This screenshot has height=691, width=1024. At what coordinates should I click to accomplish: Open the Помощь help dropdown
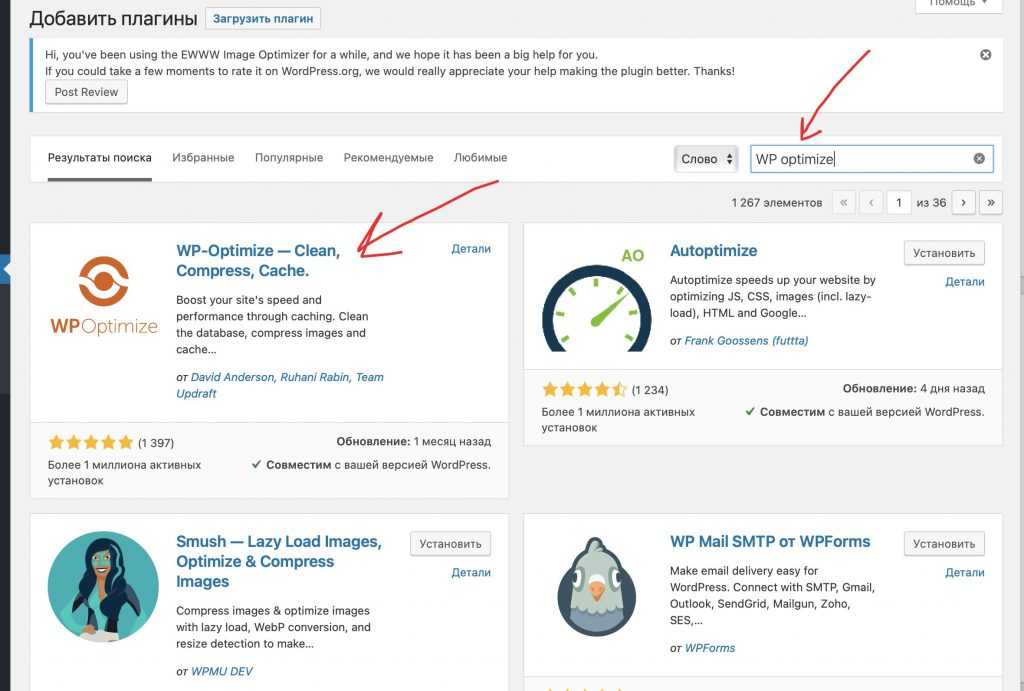click(x=957, y=4)
